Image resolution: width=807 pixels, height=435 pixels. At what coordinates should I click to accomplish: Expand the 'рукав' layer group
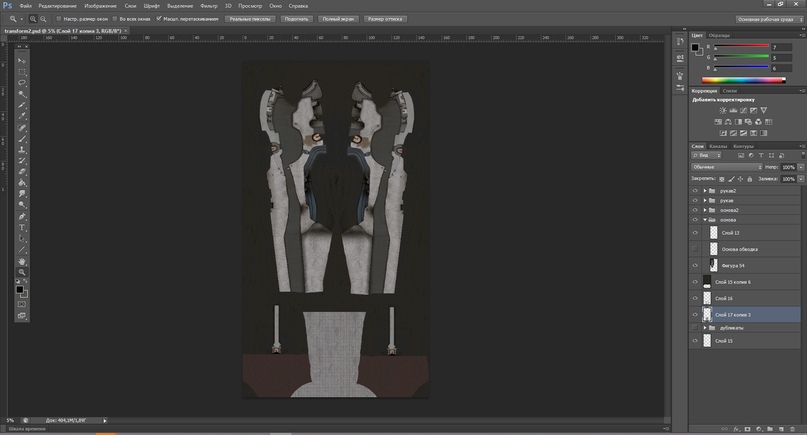[x=705, y=200]
